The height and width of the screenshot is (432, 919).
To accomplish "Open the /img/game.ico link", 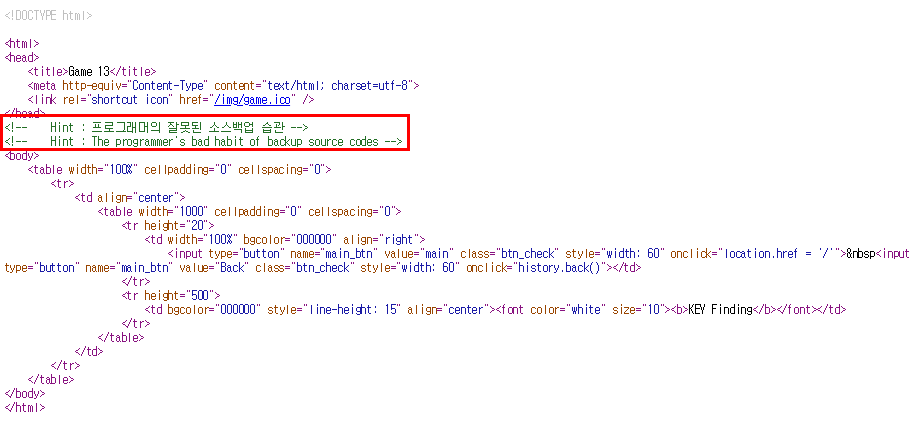I will point(253,100).
